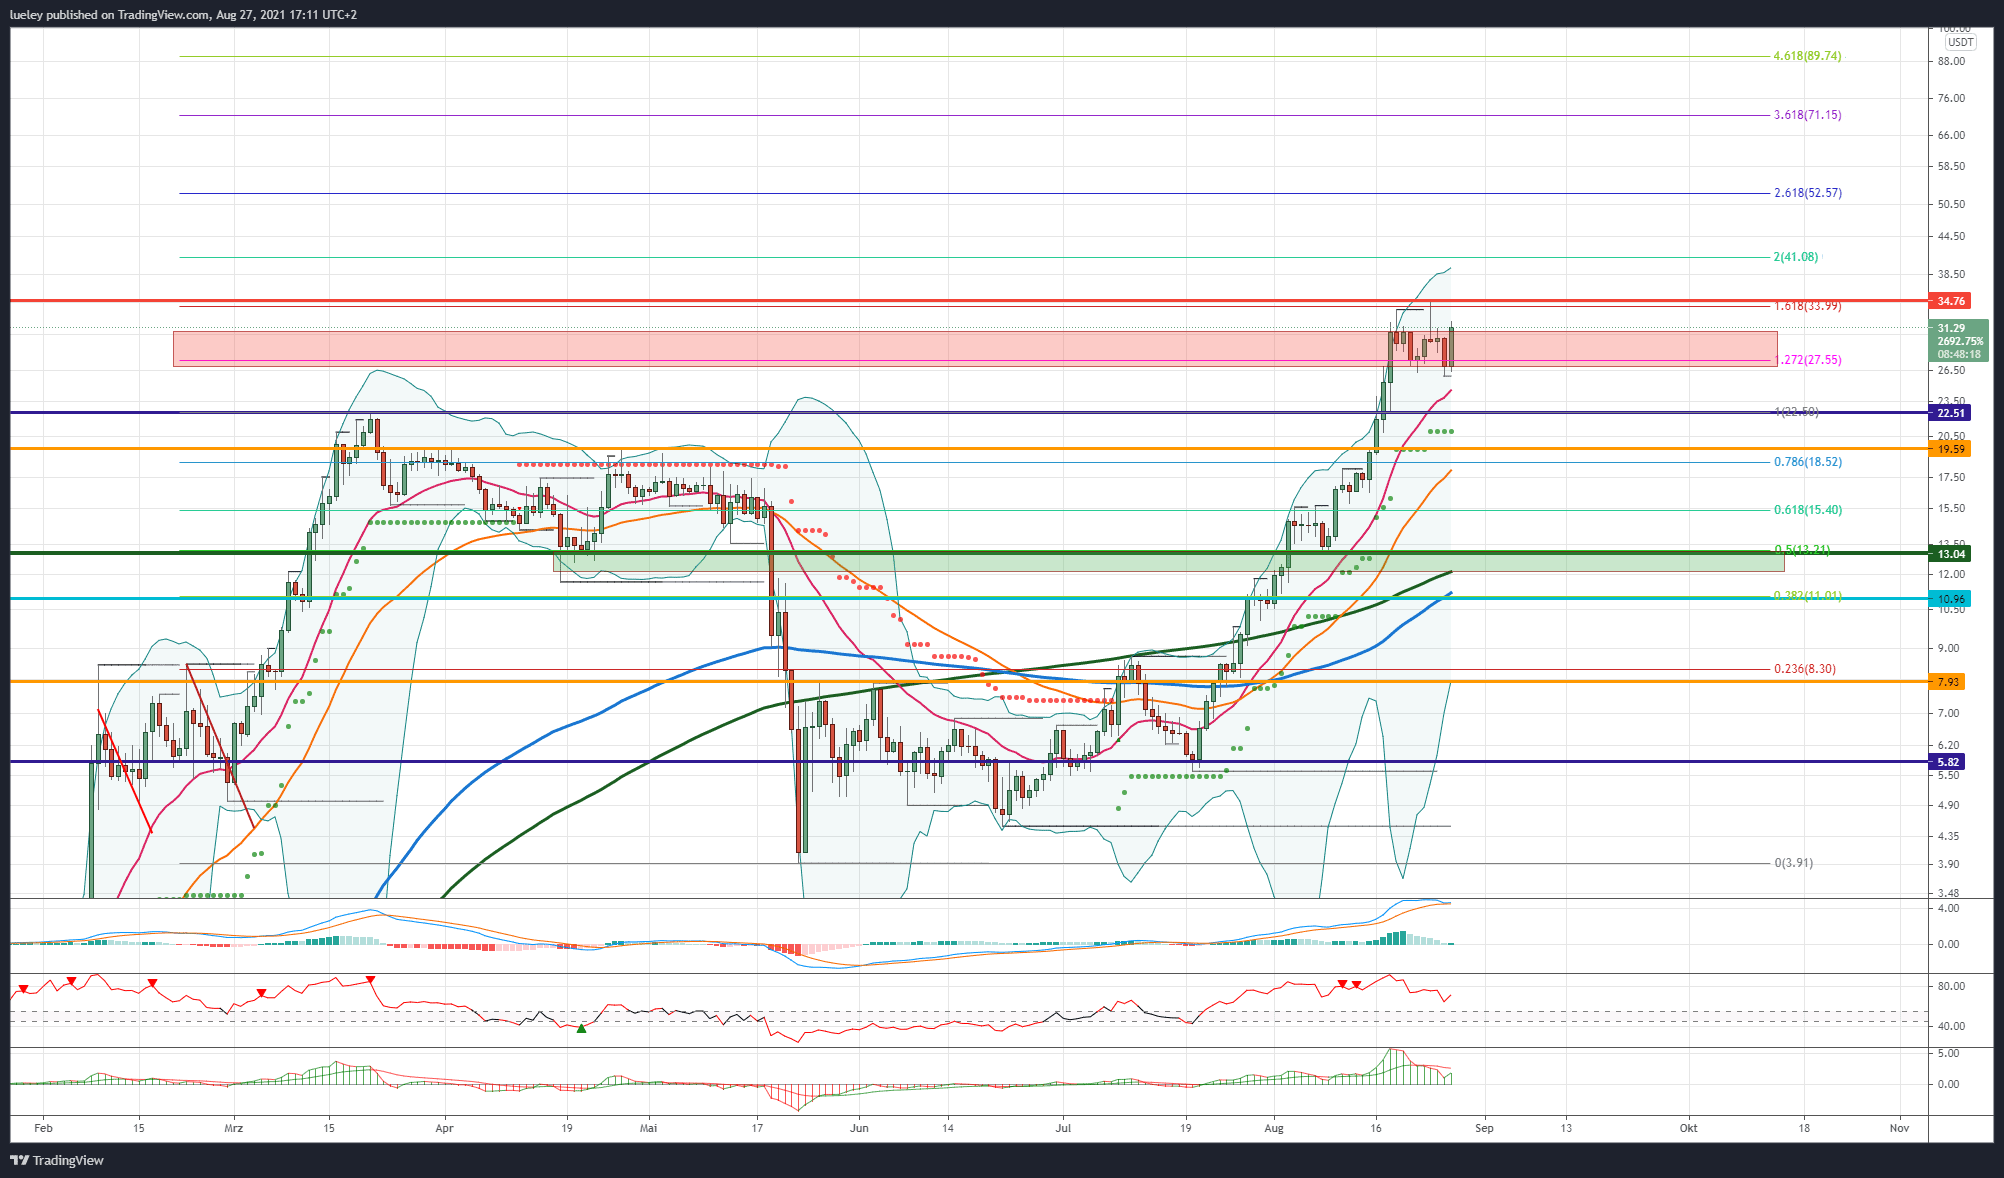The width and height of the screenshot is (2004, 1178).
Task: Select the dark blue 22.51 price label
Action: point(1950,413)
